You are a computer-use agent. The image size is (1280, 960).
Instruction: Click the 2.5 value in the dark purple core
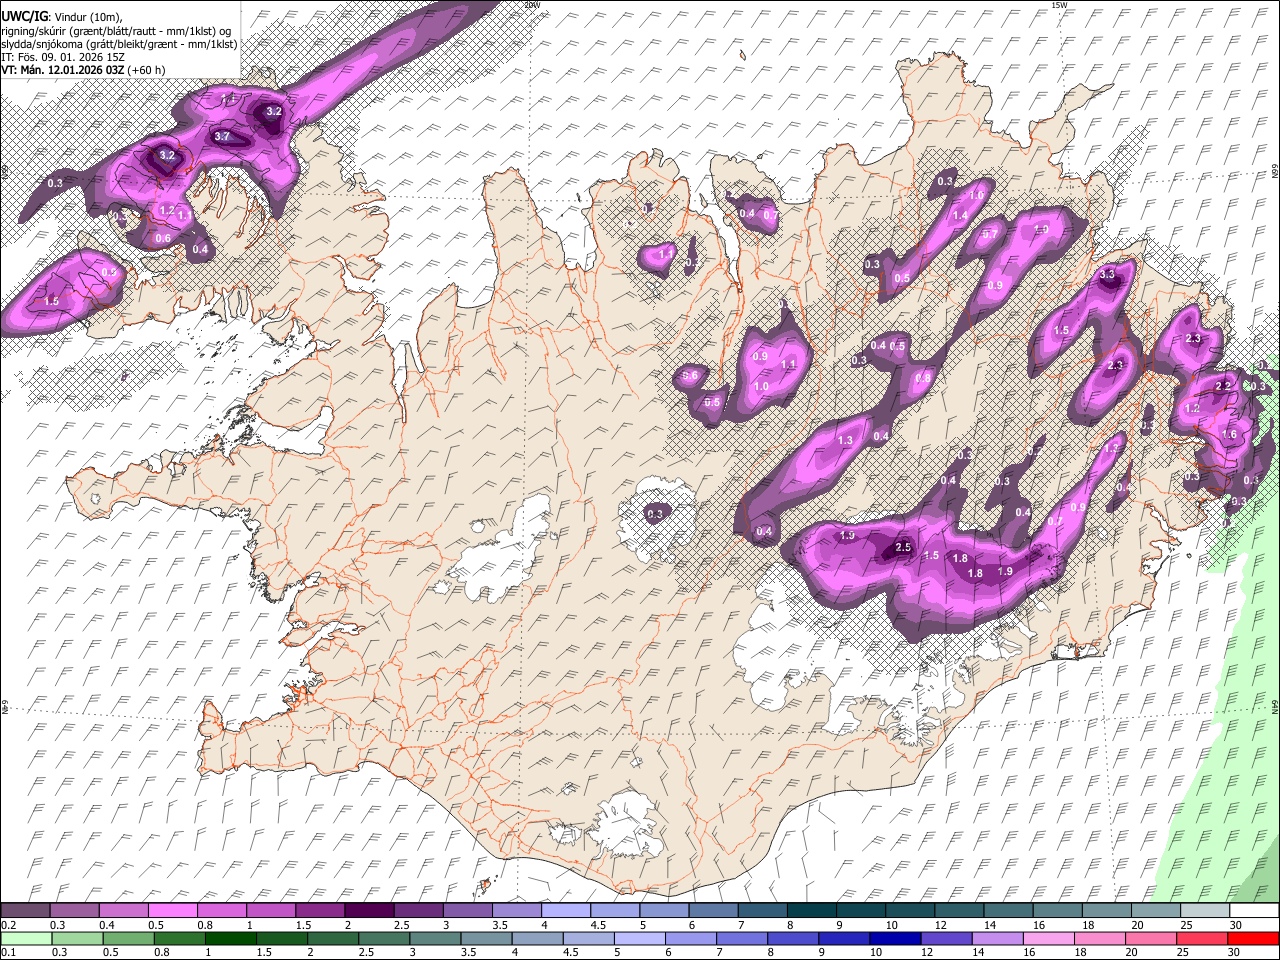click(x=903, y=547)
